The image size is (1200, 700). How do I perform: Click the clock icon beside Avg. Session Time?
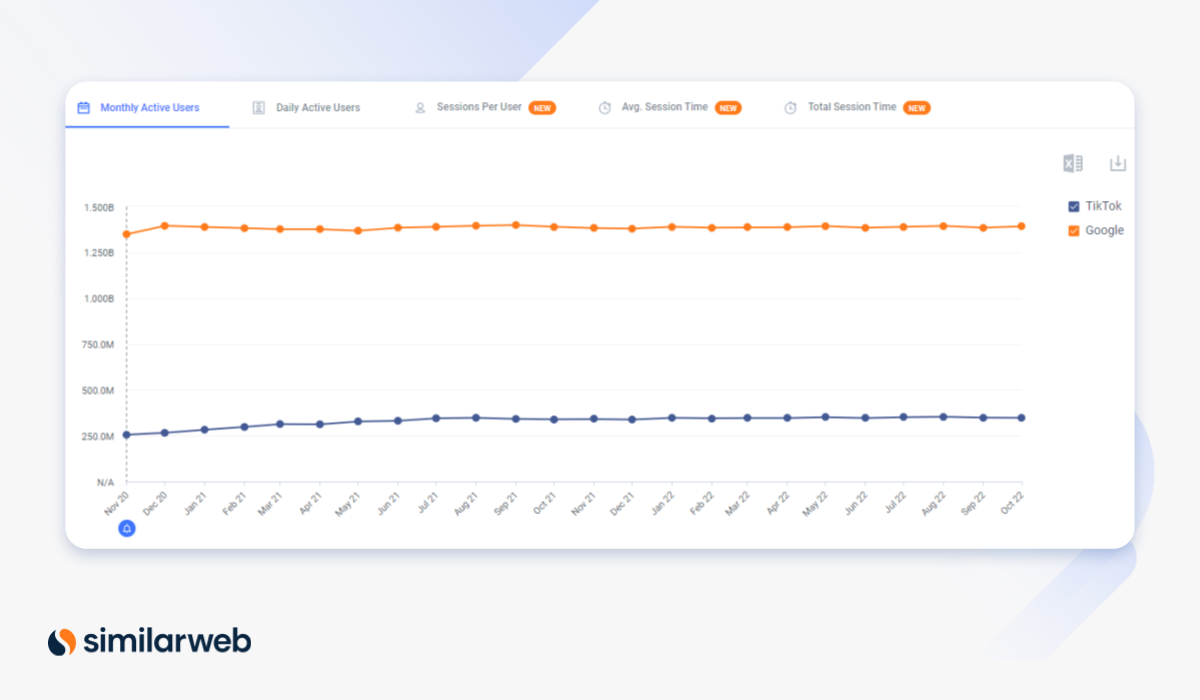(605, 108)
